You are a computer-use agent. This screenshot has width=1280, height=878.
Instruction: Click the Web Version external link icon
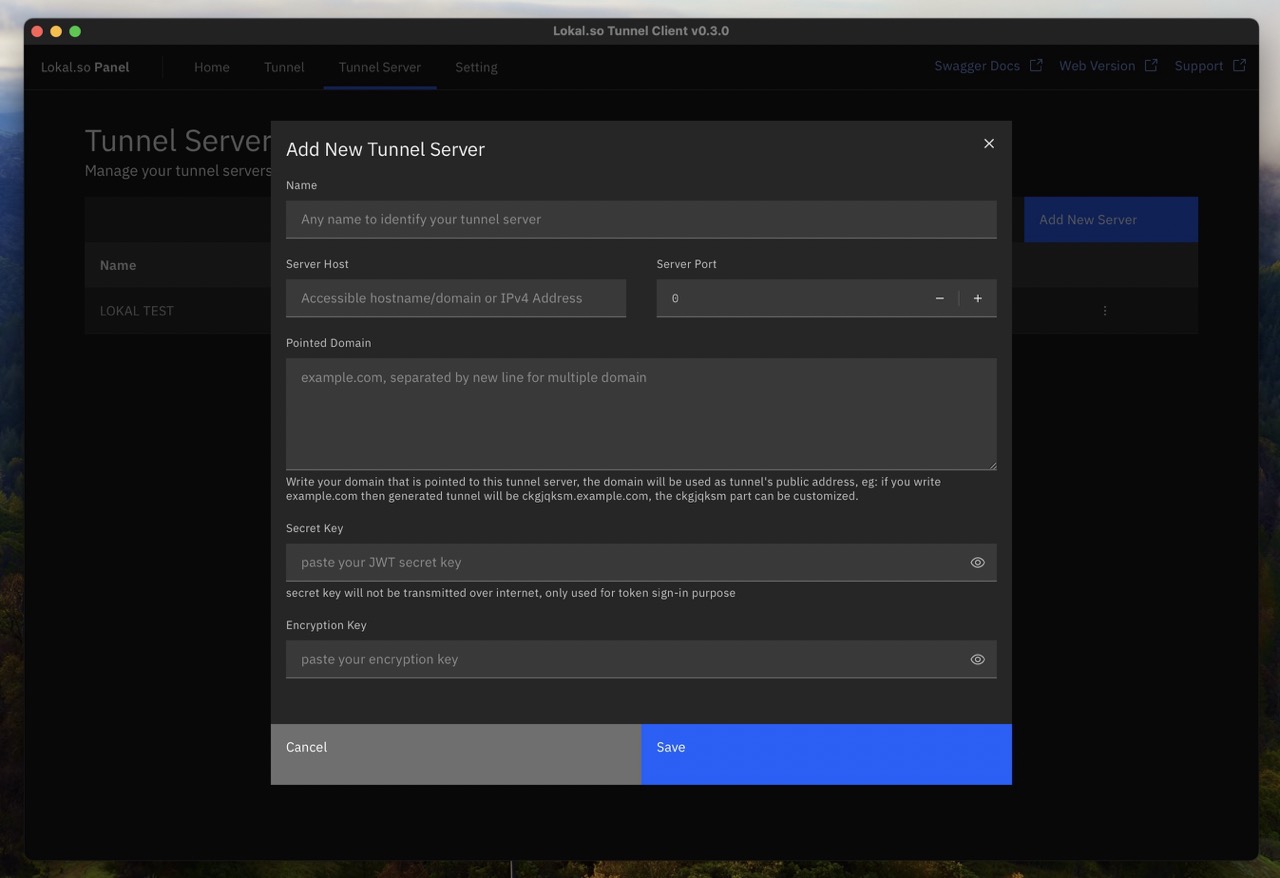(x=1150, y=65)
